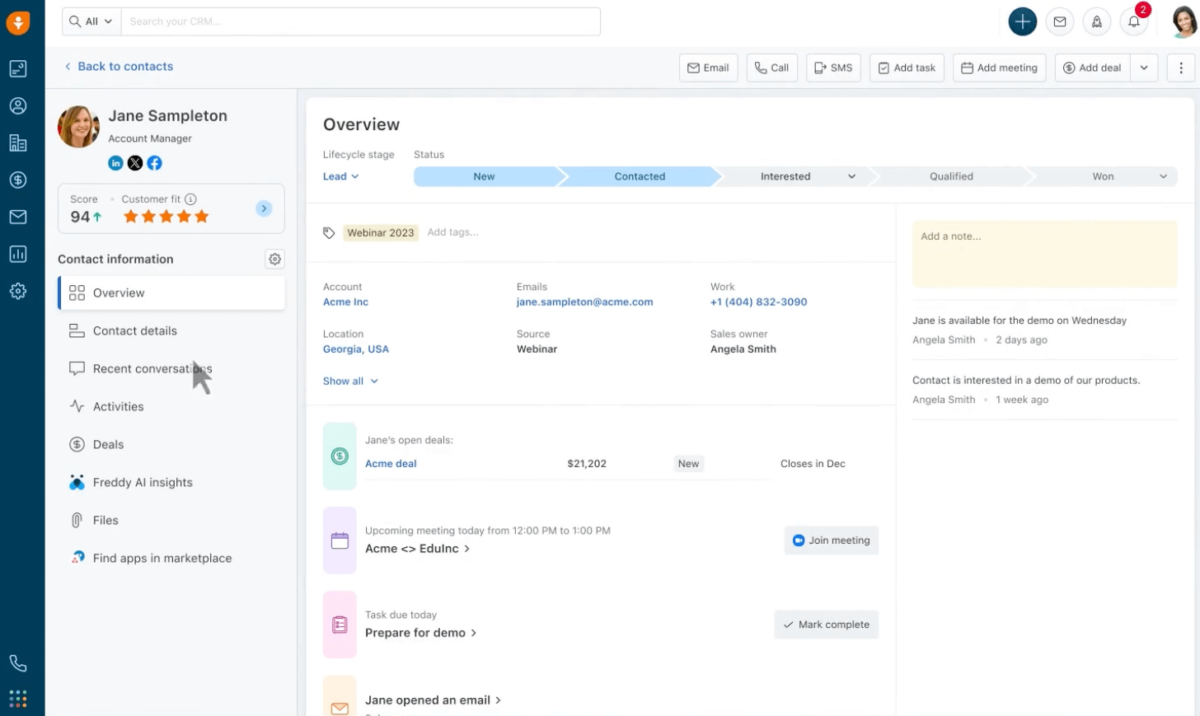
Task: Open the Add deal dropdown arrow
Action: (1144, 67)
